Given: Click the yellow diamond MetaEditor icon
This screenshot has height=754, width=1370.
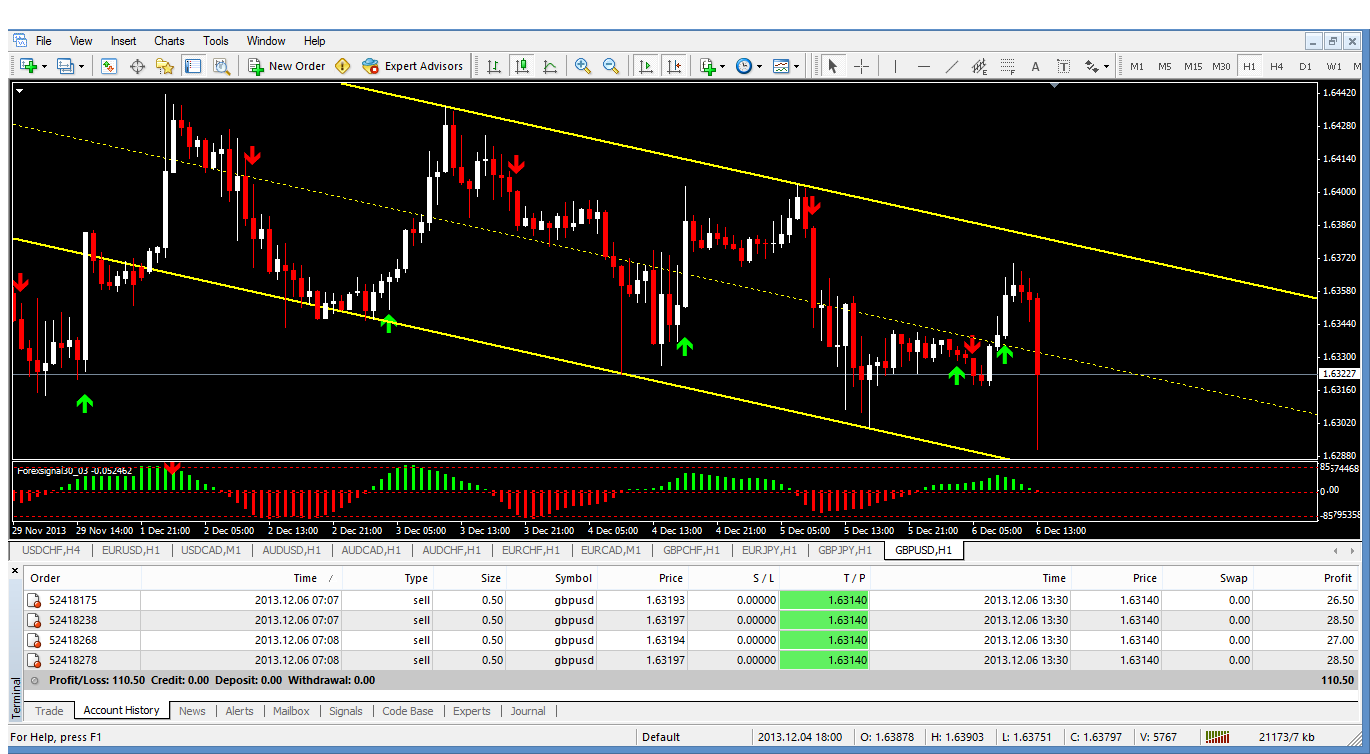Looking at the screenshot, I should tap(343, 66).
